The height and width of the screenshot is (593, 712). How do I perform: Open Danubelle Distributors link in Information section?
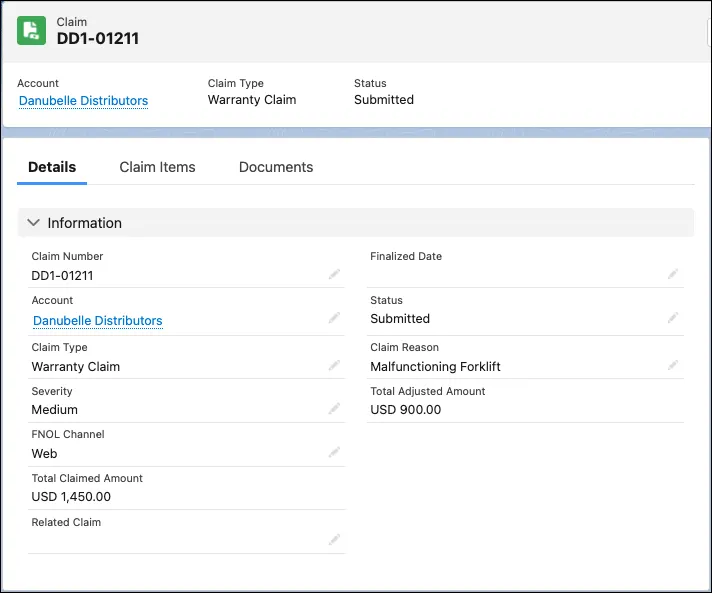point(98,321)
